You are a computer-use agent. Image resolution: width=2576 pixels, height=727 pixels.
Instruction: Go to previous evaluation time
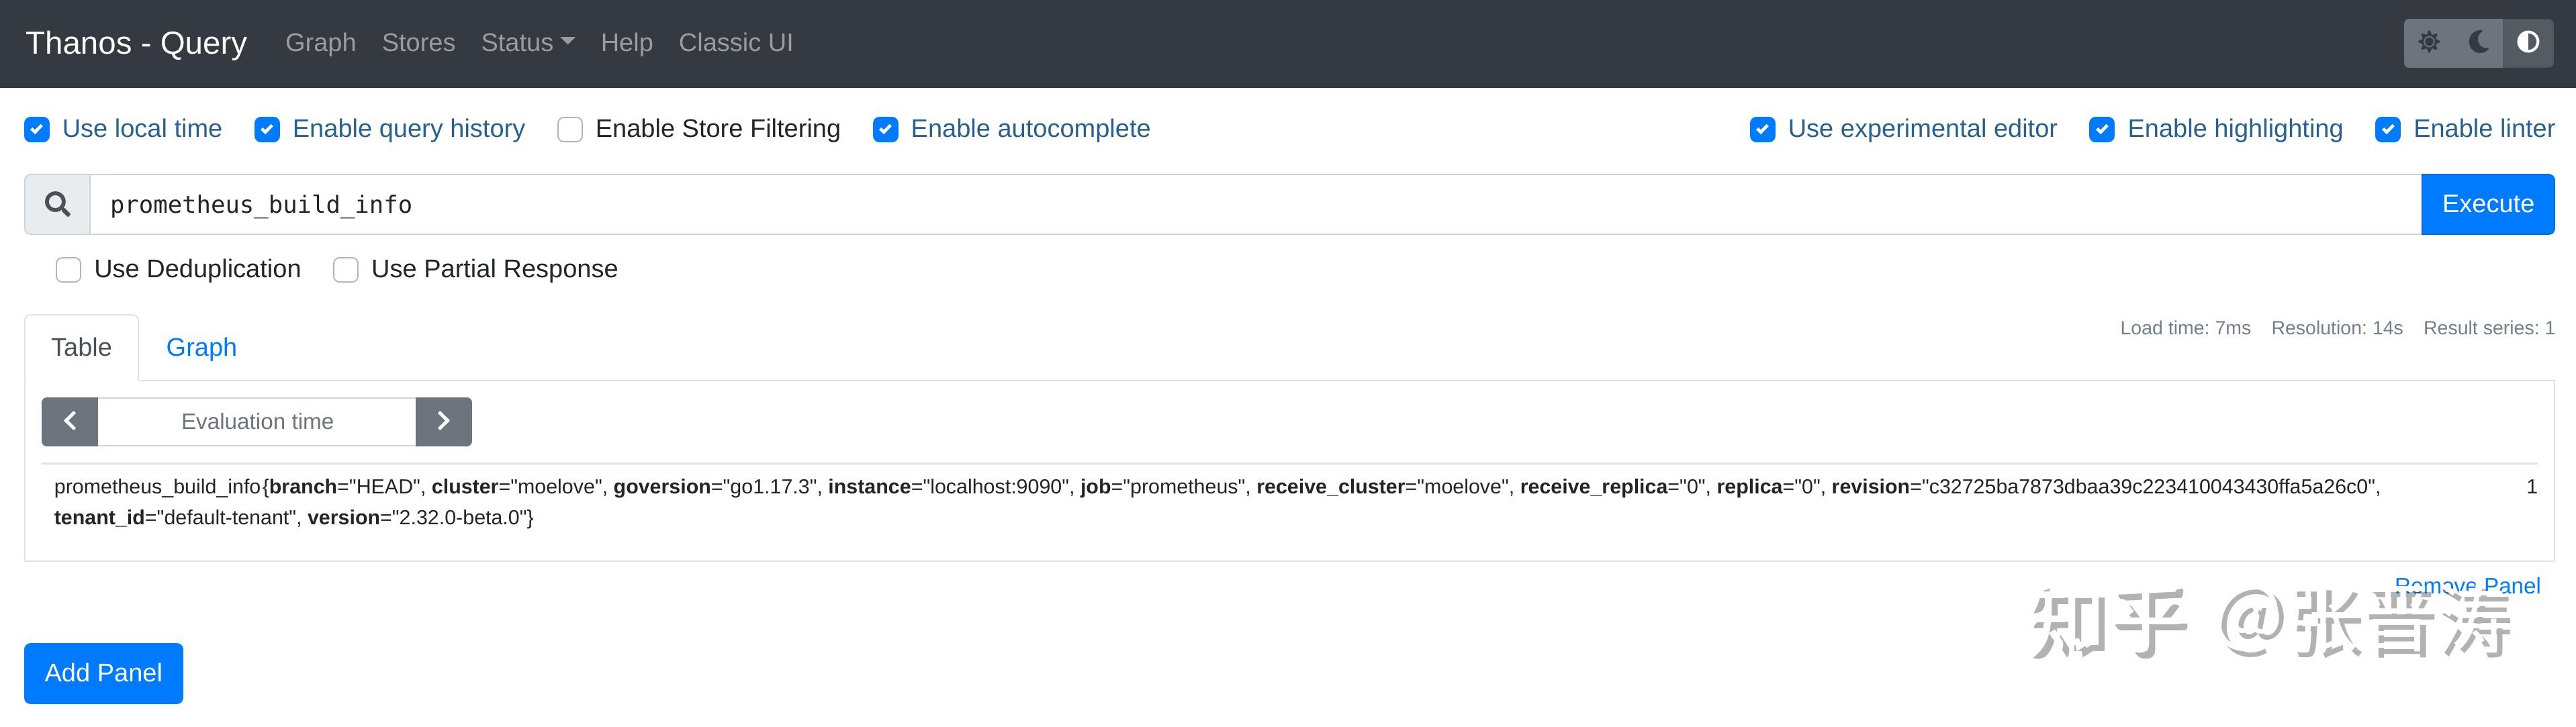[x=70, y=421]
